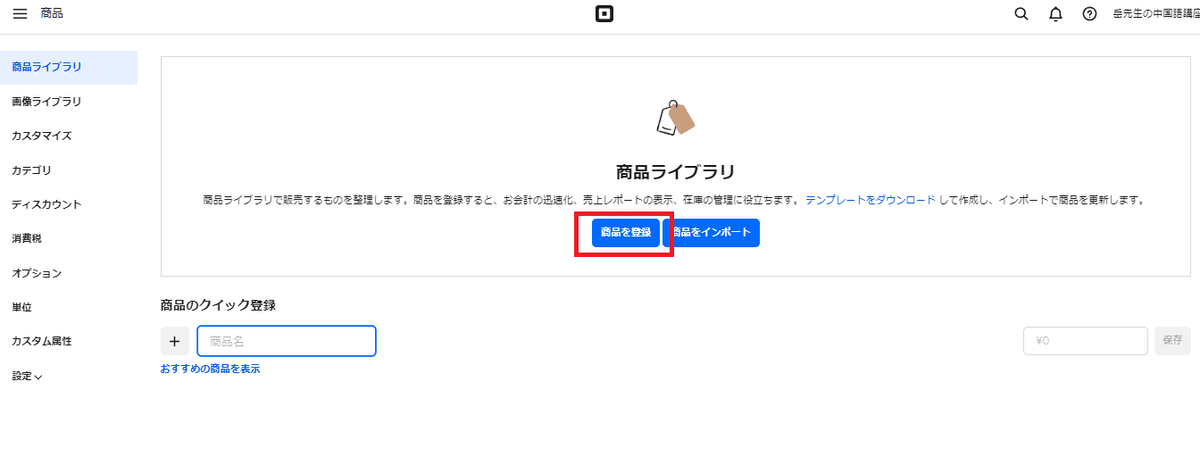Open the account name menu at top right
The image size is (1200, 456).
coord(1155,14)
